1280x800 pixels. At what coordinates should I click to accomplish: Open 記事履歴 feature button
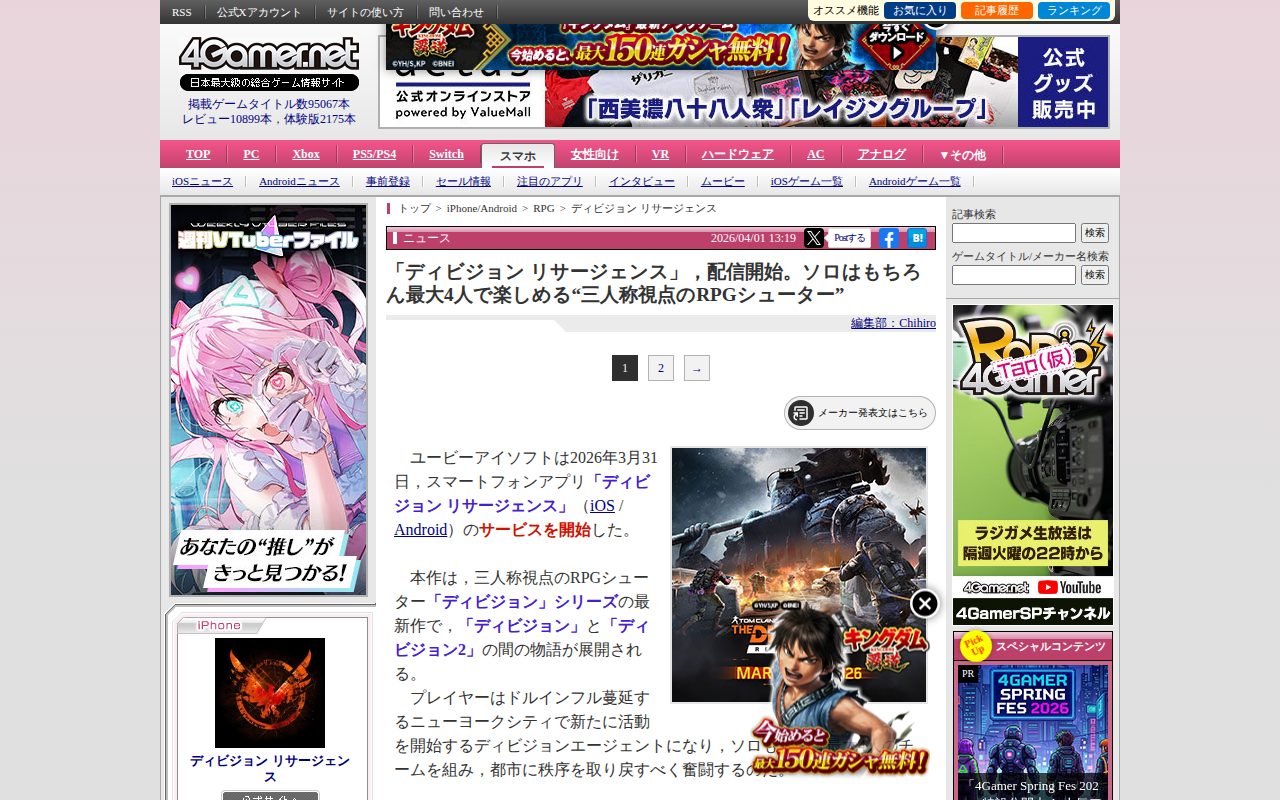[996, 10]
